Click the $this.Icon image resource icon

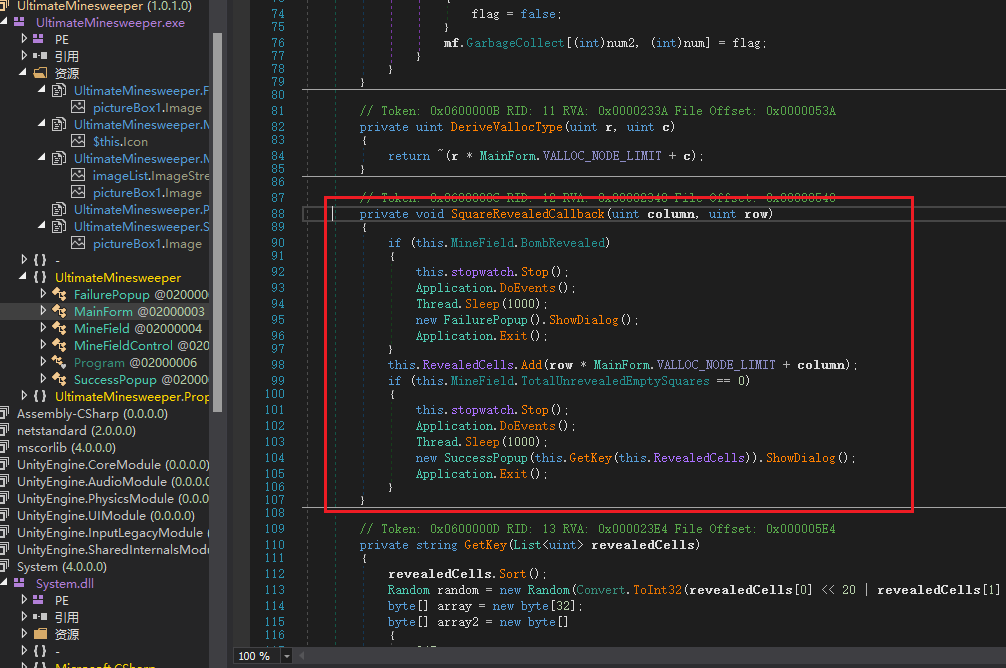[80, 142]
